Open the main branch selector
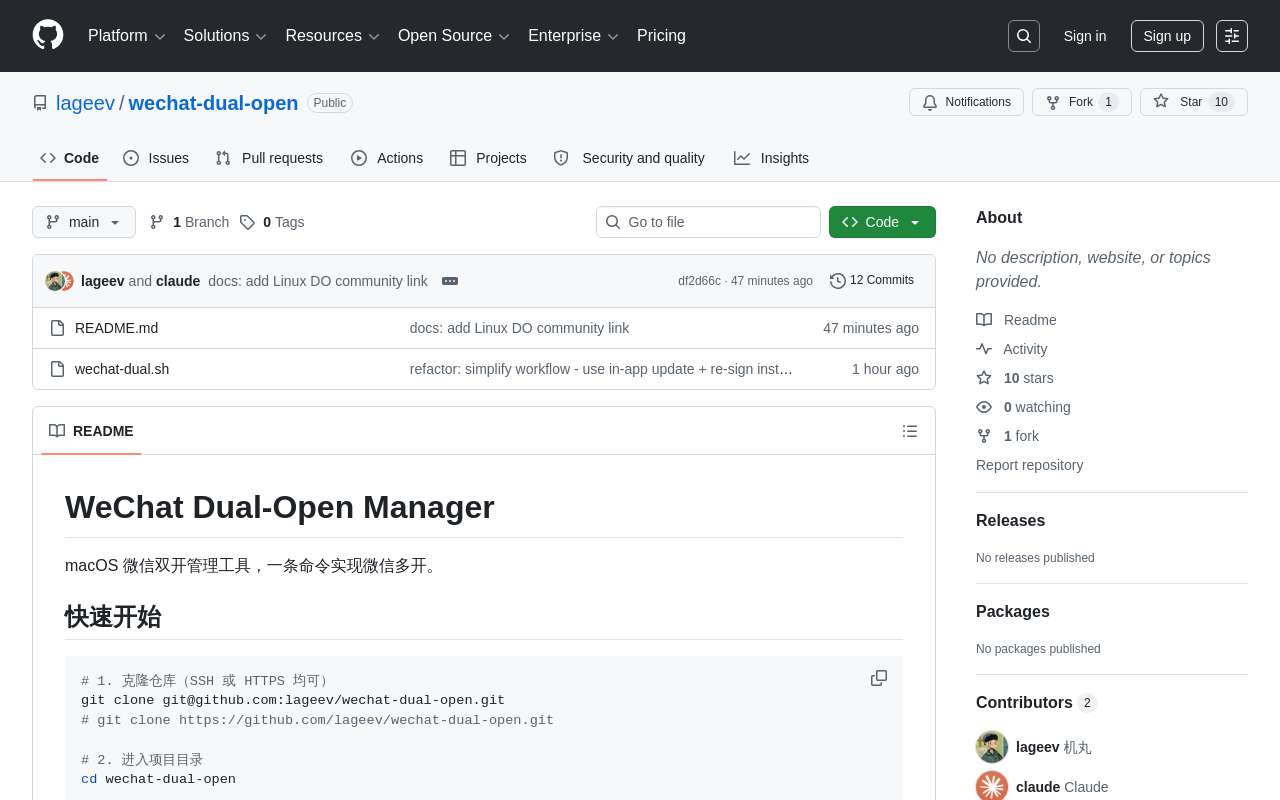The height and width of the screenshot is (800, 1280). pos(84,222)
